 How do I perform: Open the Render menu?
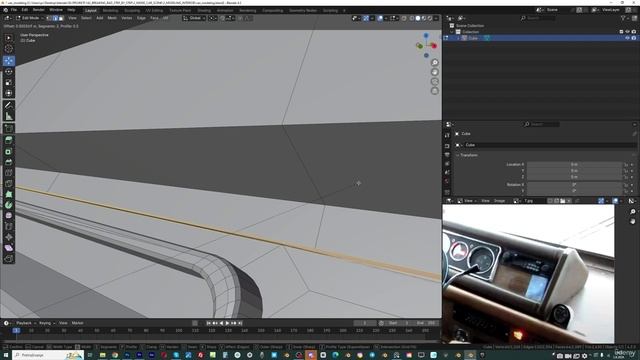39,10
